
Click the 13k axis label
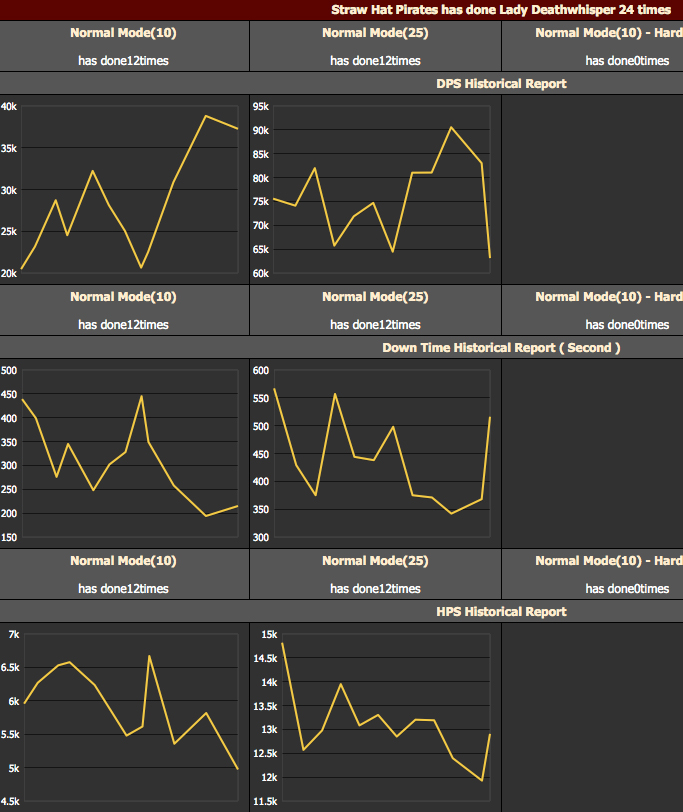tap(269, 730)
